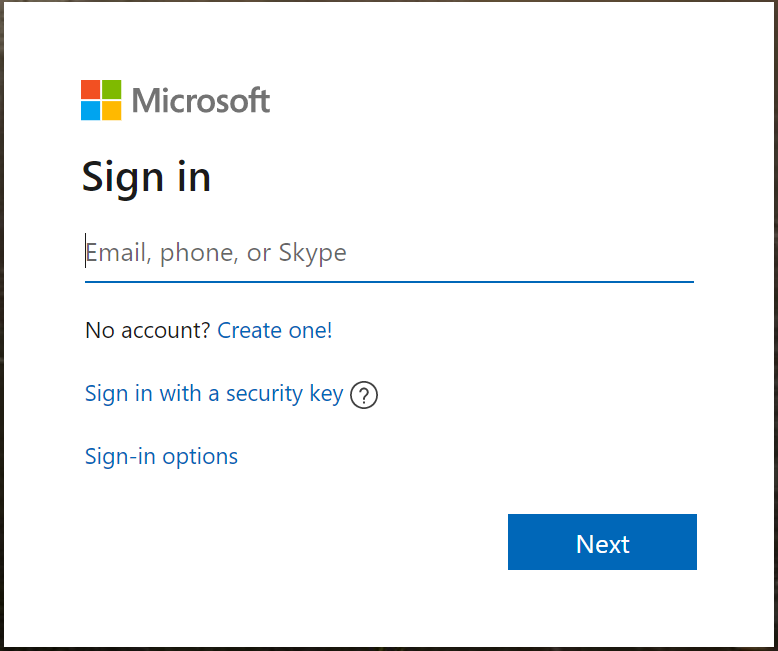The width and height of the screenshot is (778, 651).
Task: Focus the Email, phone, or Skype field
Action: (x=389, y=253)
